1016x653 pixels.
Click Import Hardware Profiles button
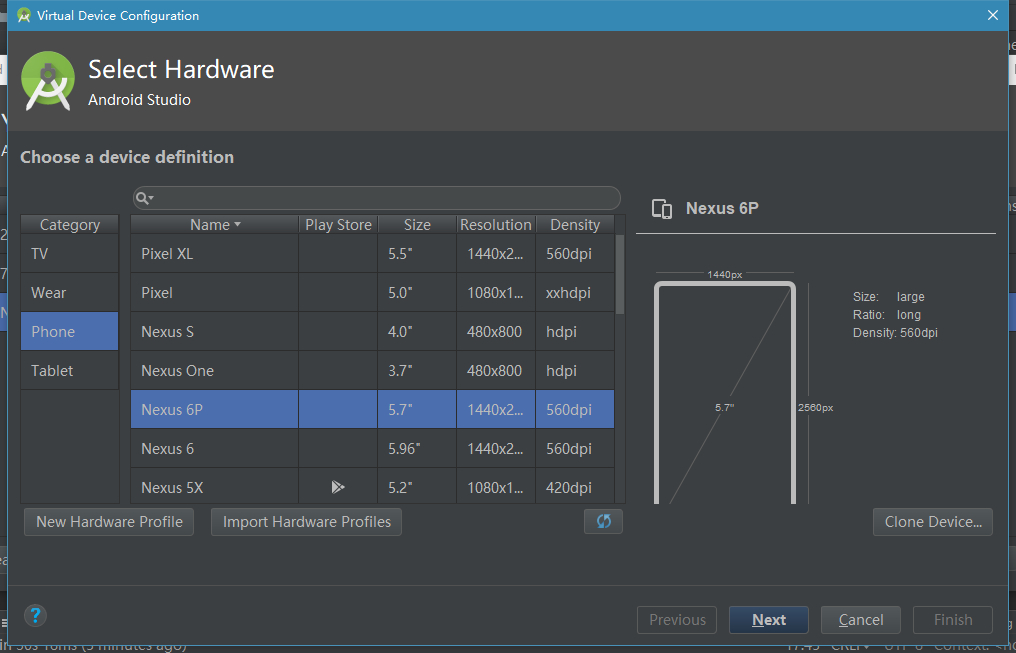point(306,521)
